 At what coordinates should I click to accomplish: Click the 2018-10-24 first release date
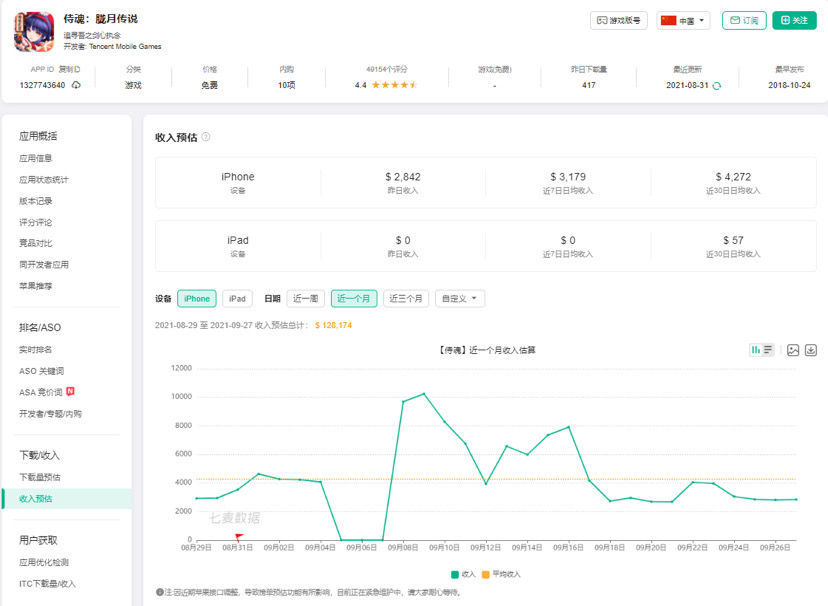789,85
